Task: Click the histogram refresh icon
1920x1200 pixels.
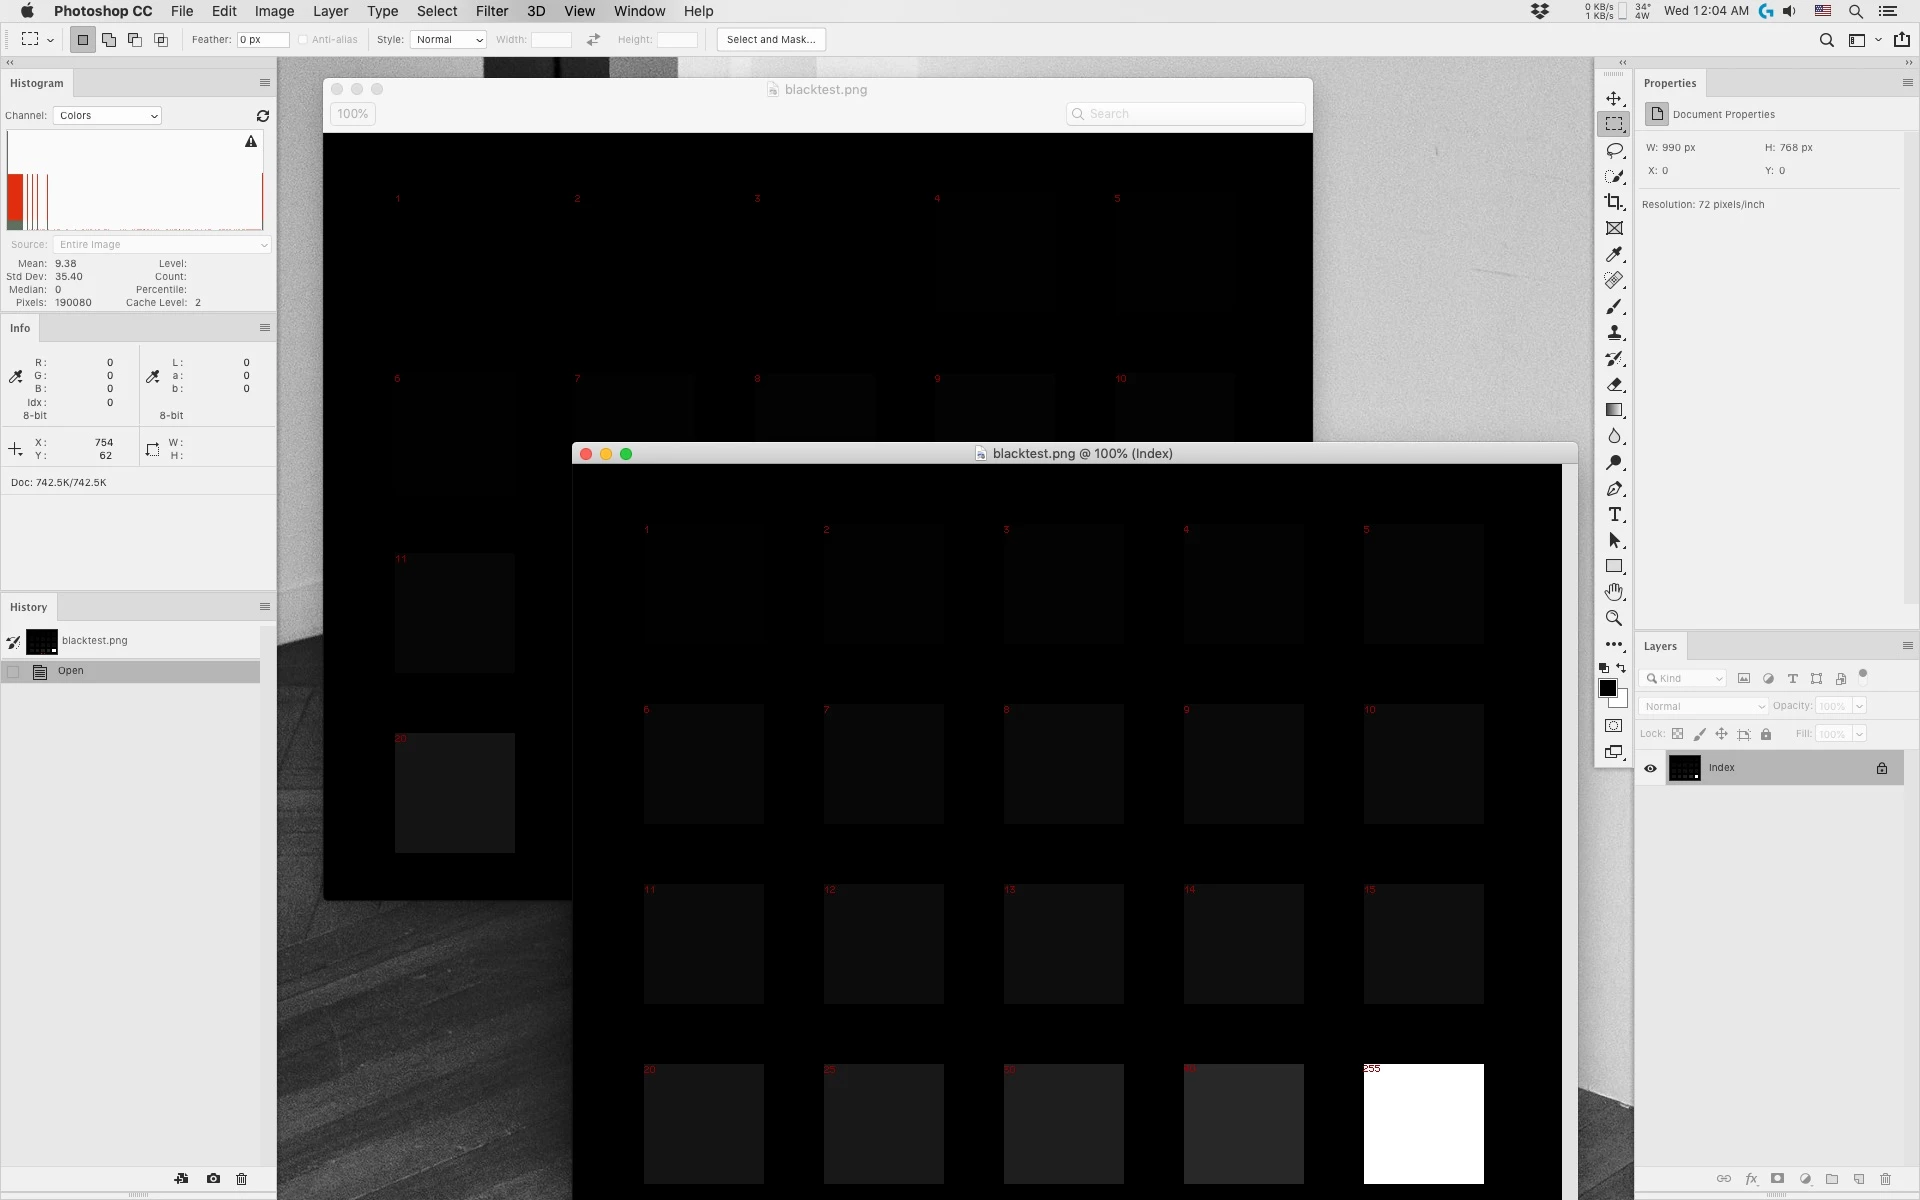Action: click(263, 116)
